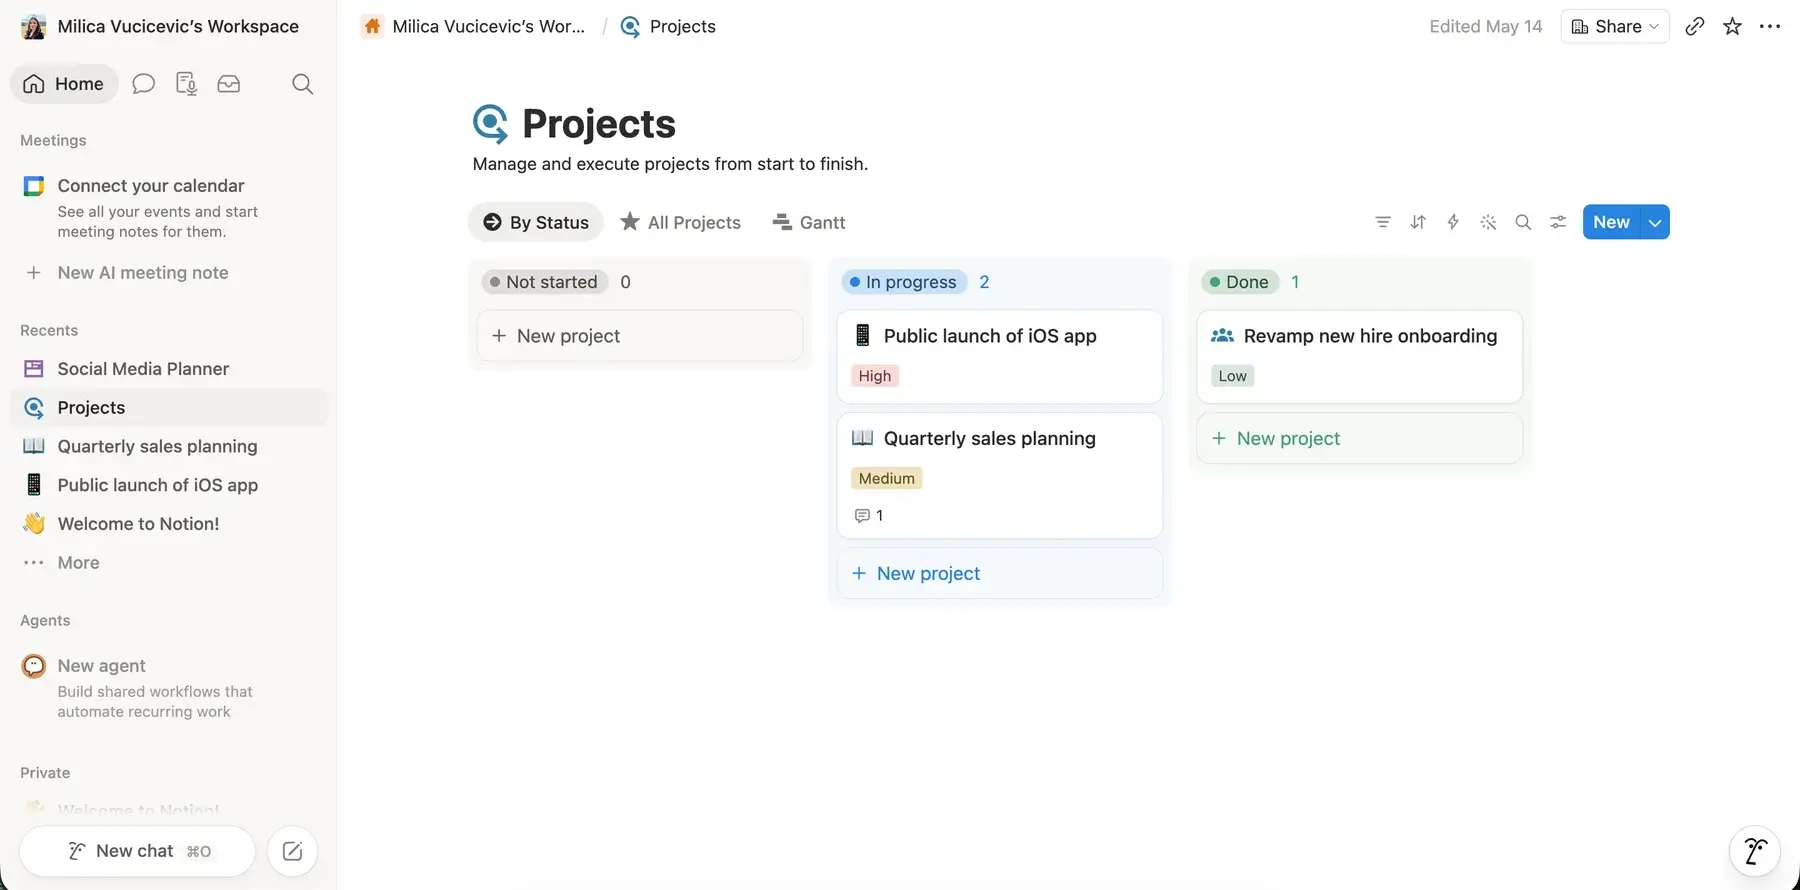Image resolution: width=1800 pixels, height=890 pixels.
Task: Click the Automations lightning bolt icon
Action: tap(1453, 222)
